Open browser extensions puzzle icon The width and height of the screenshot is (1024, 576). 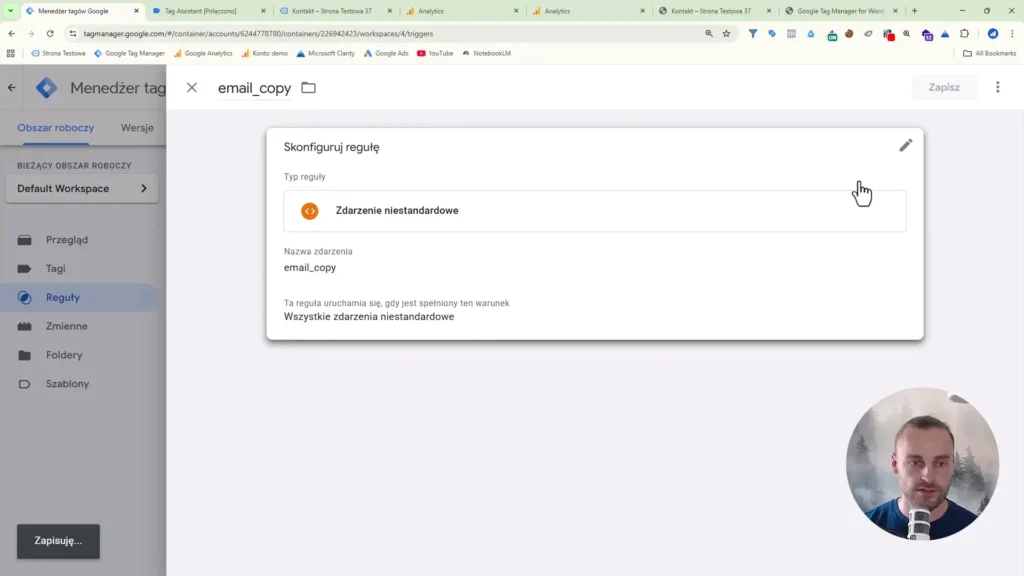(x=965, y=33)
